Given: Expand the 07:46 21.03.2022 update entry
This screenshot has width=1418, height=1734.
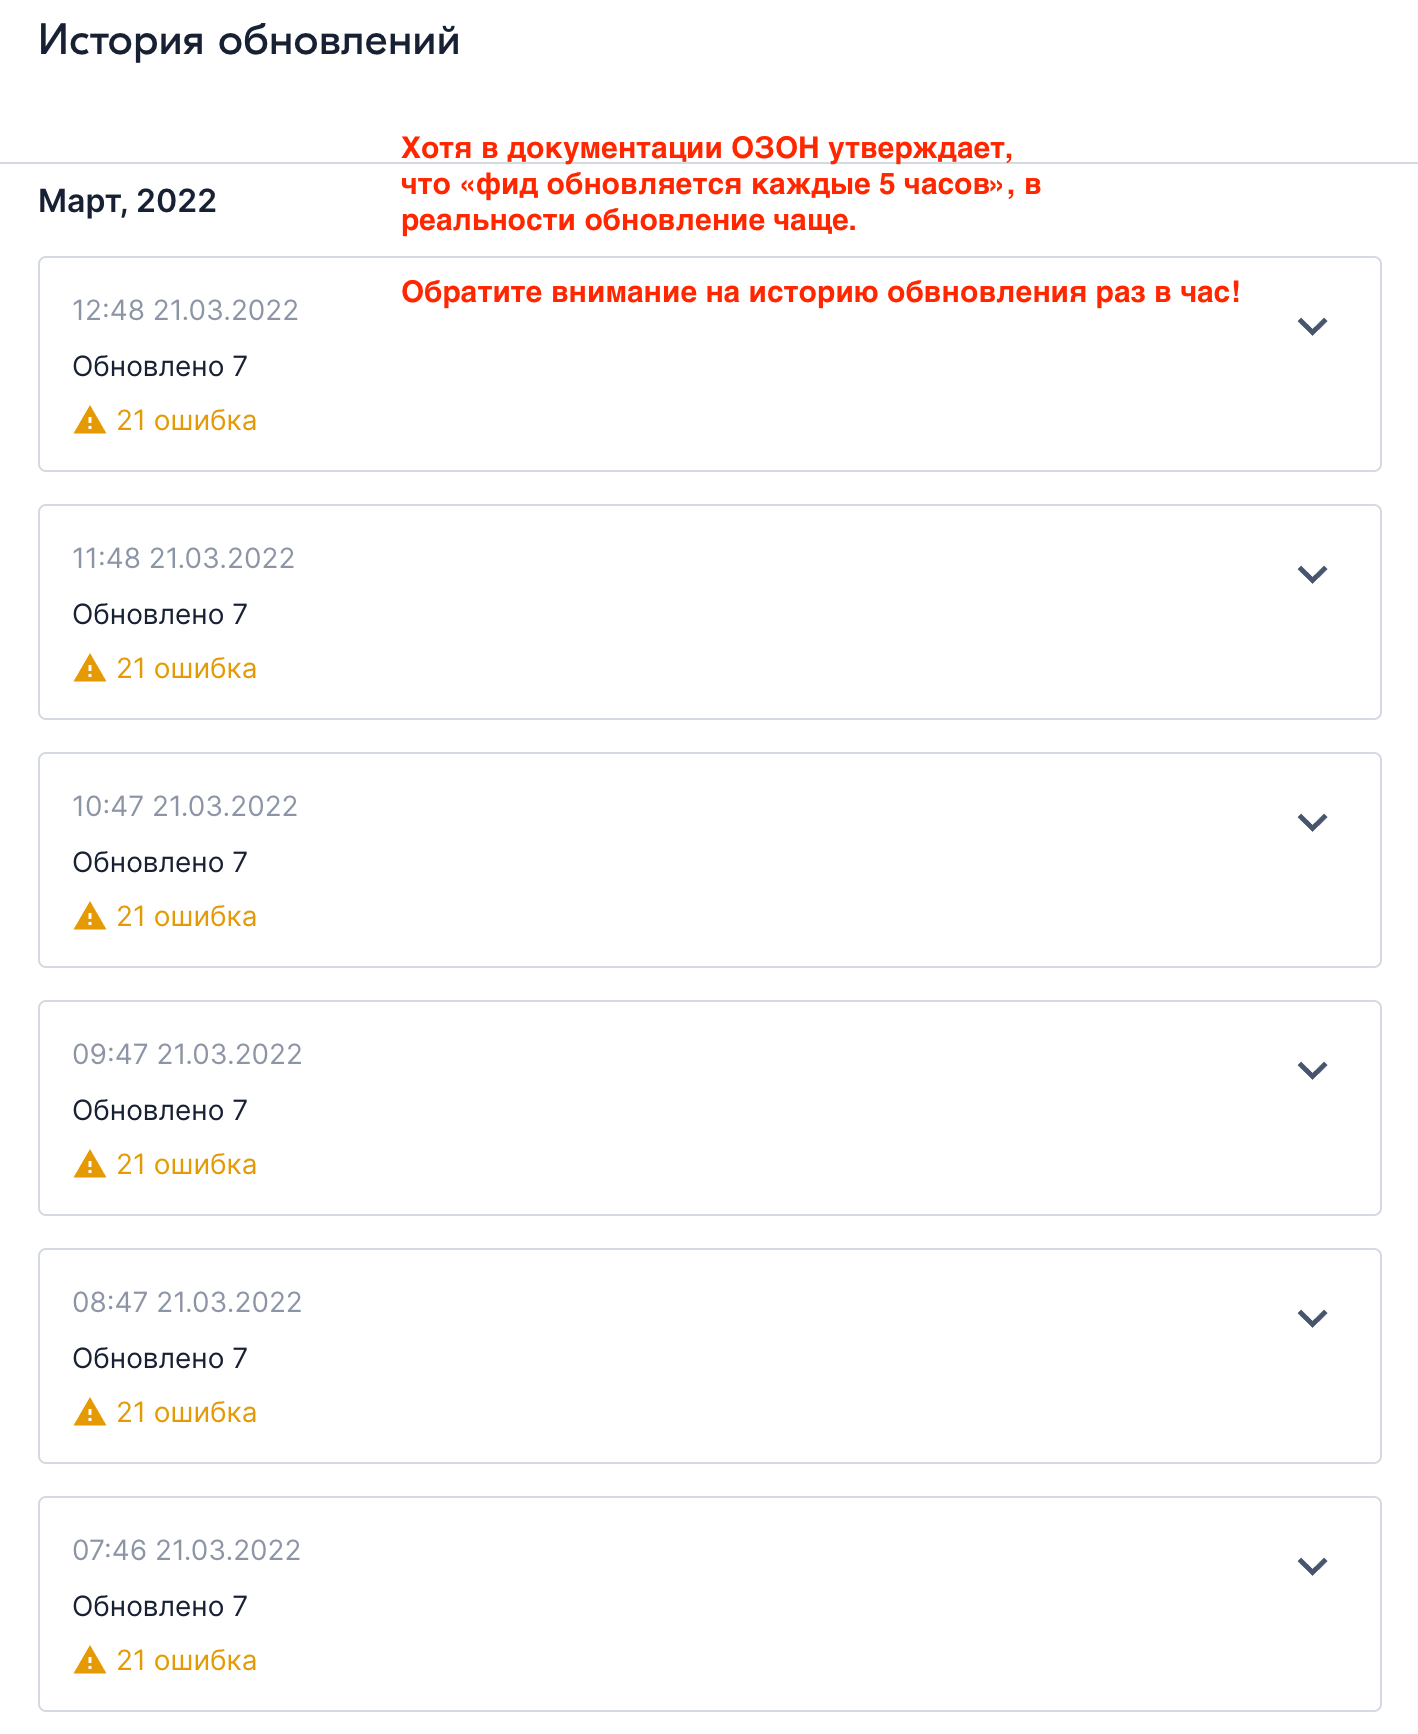Looking at the screenshot, I should 1311,1566.
